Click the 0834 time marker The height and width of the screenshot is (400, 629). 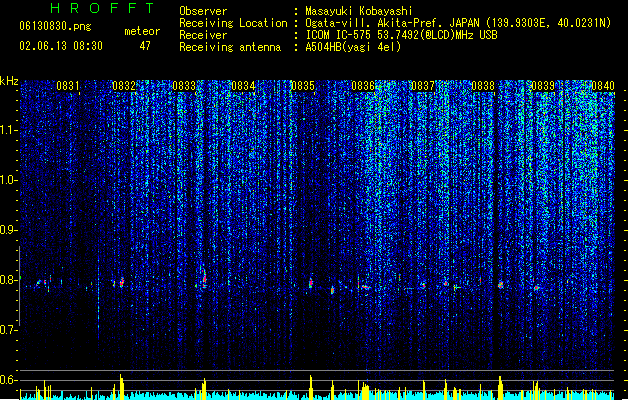click(x=243, y=86)
